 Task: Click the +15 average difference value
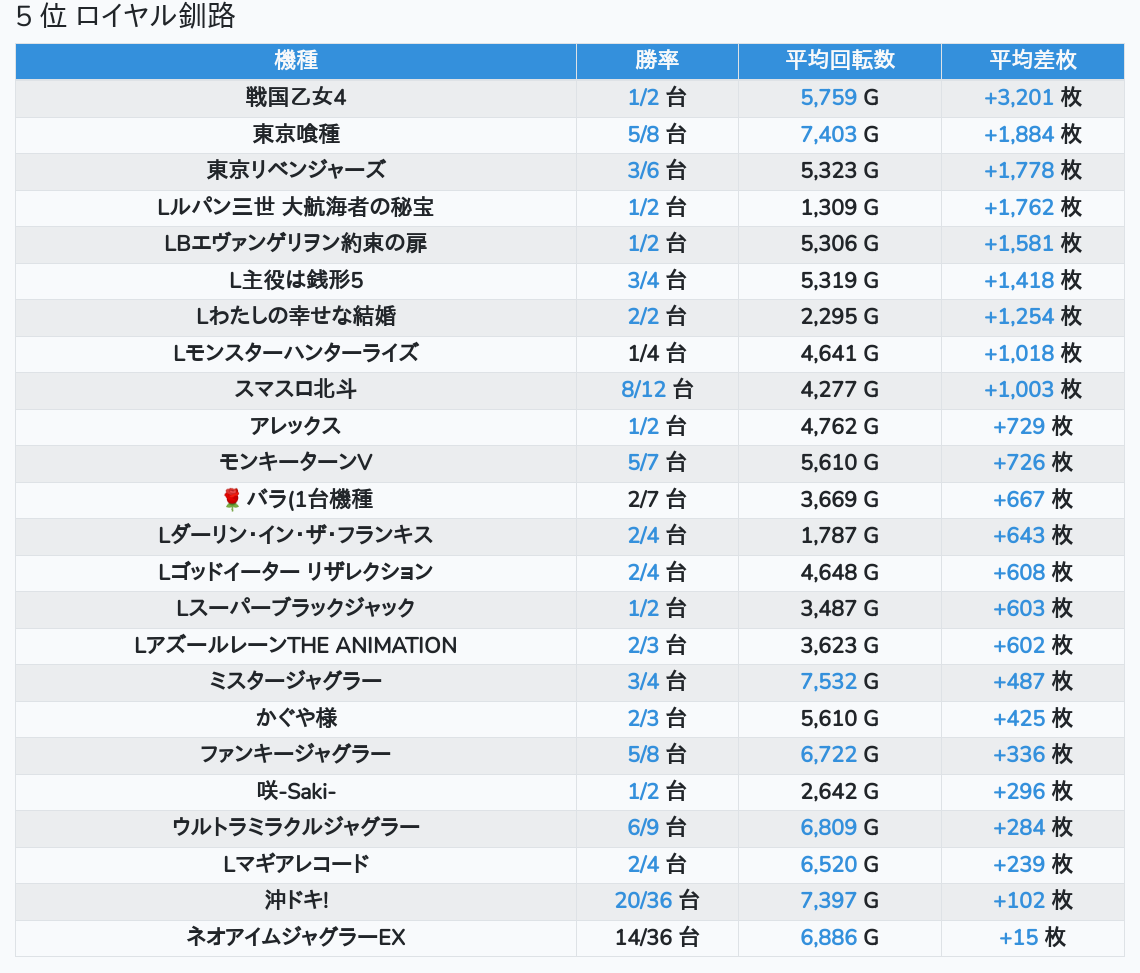(1019, 937)
